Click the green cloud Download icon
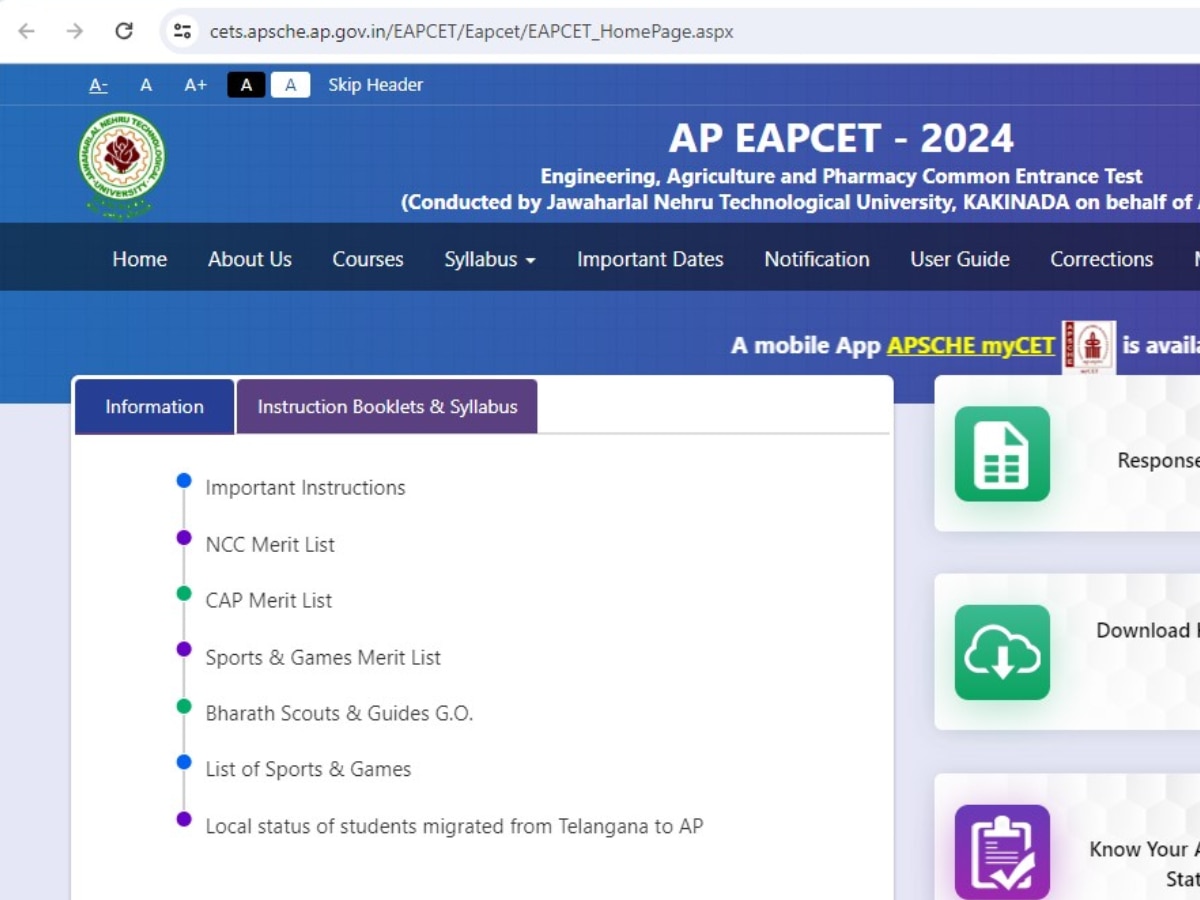 (x=1000, y=652)
